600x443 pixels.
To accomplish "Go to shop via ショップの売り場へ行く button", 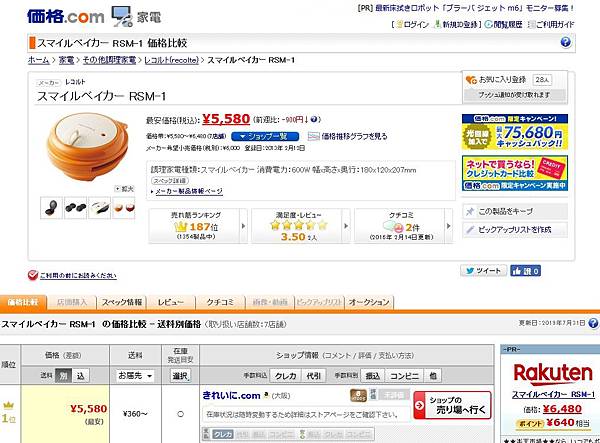I will click(x=452, y=405).
